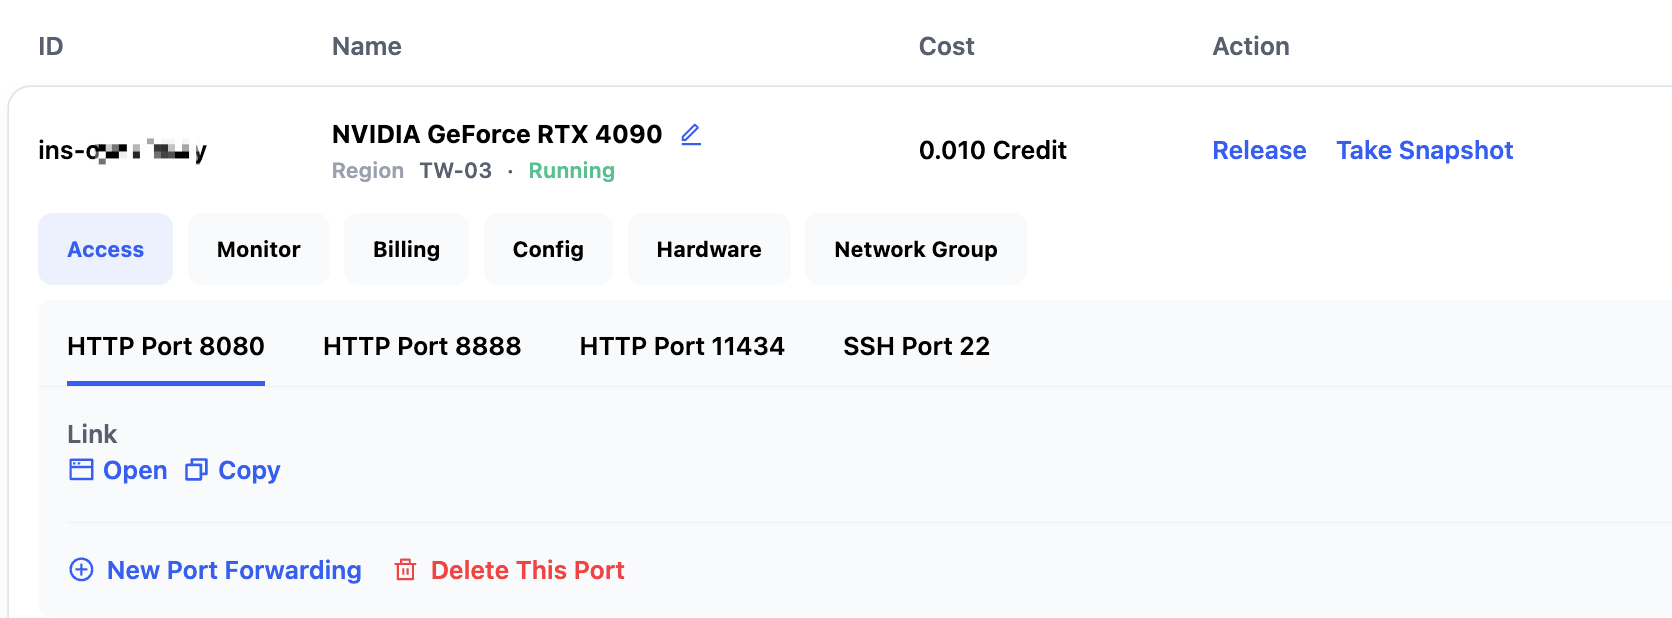This screenshot has height=618, width=1672.
Task: Show the Hardware tab
Action: coord(709,249)
